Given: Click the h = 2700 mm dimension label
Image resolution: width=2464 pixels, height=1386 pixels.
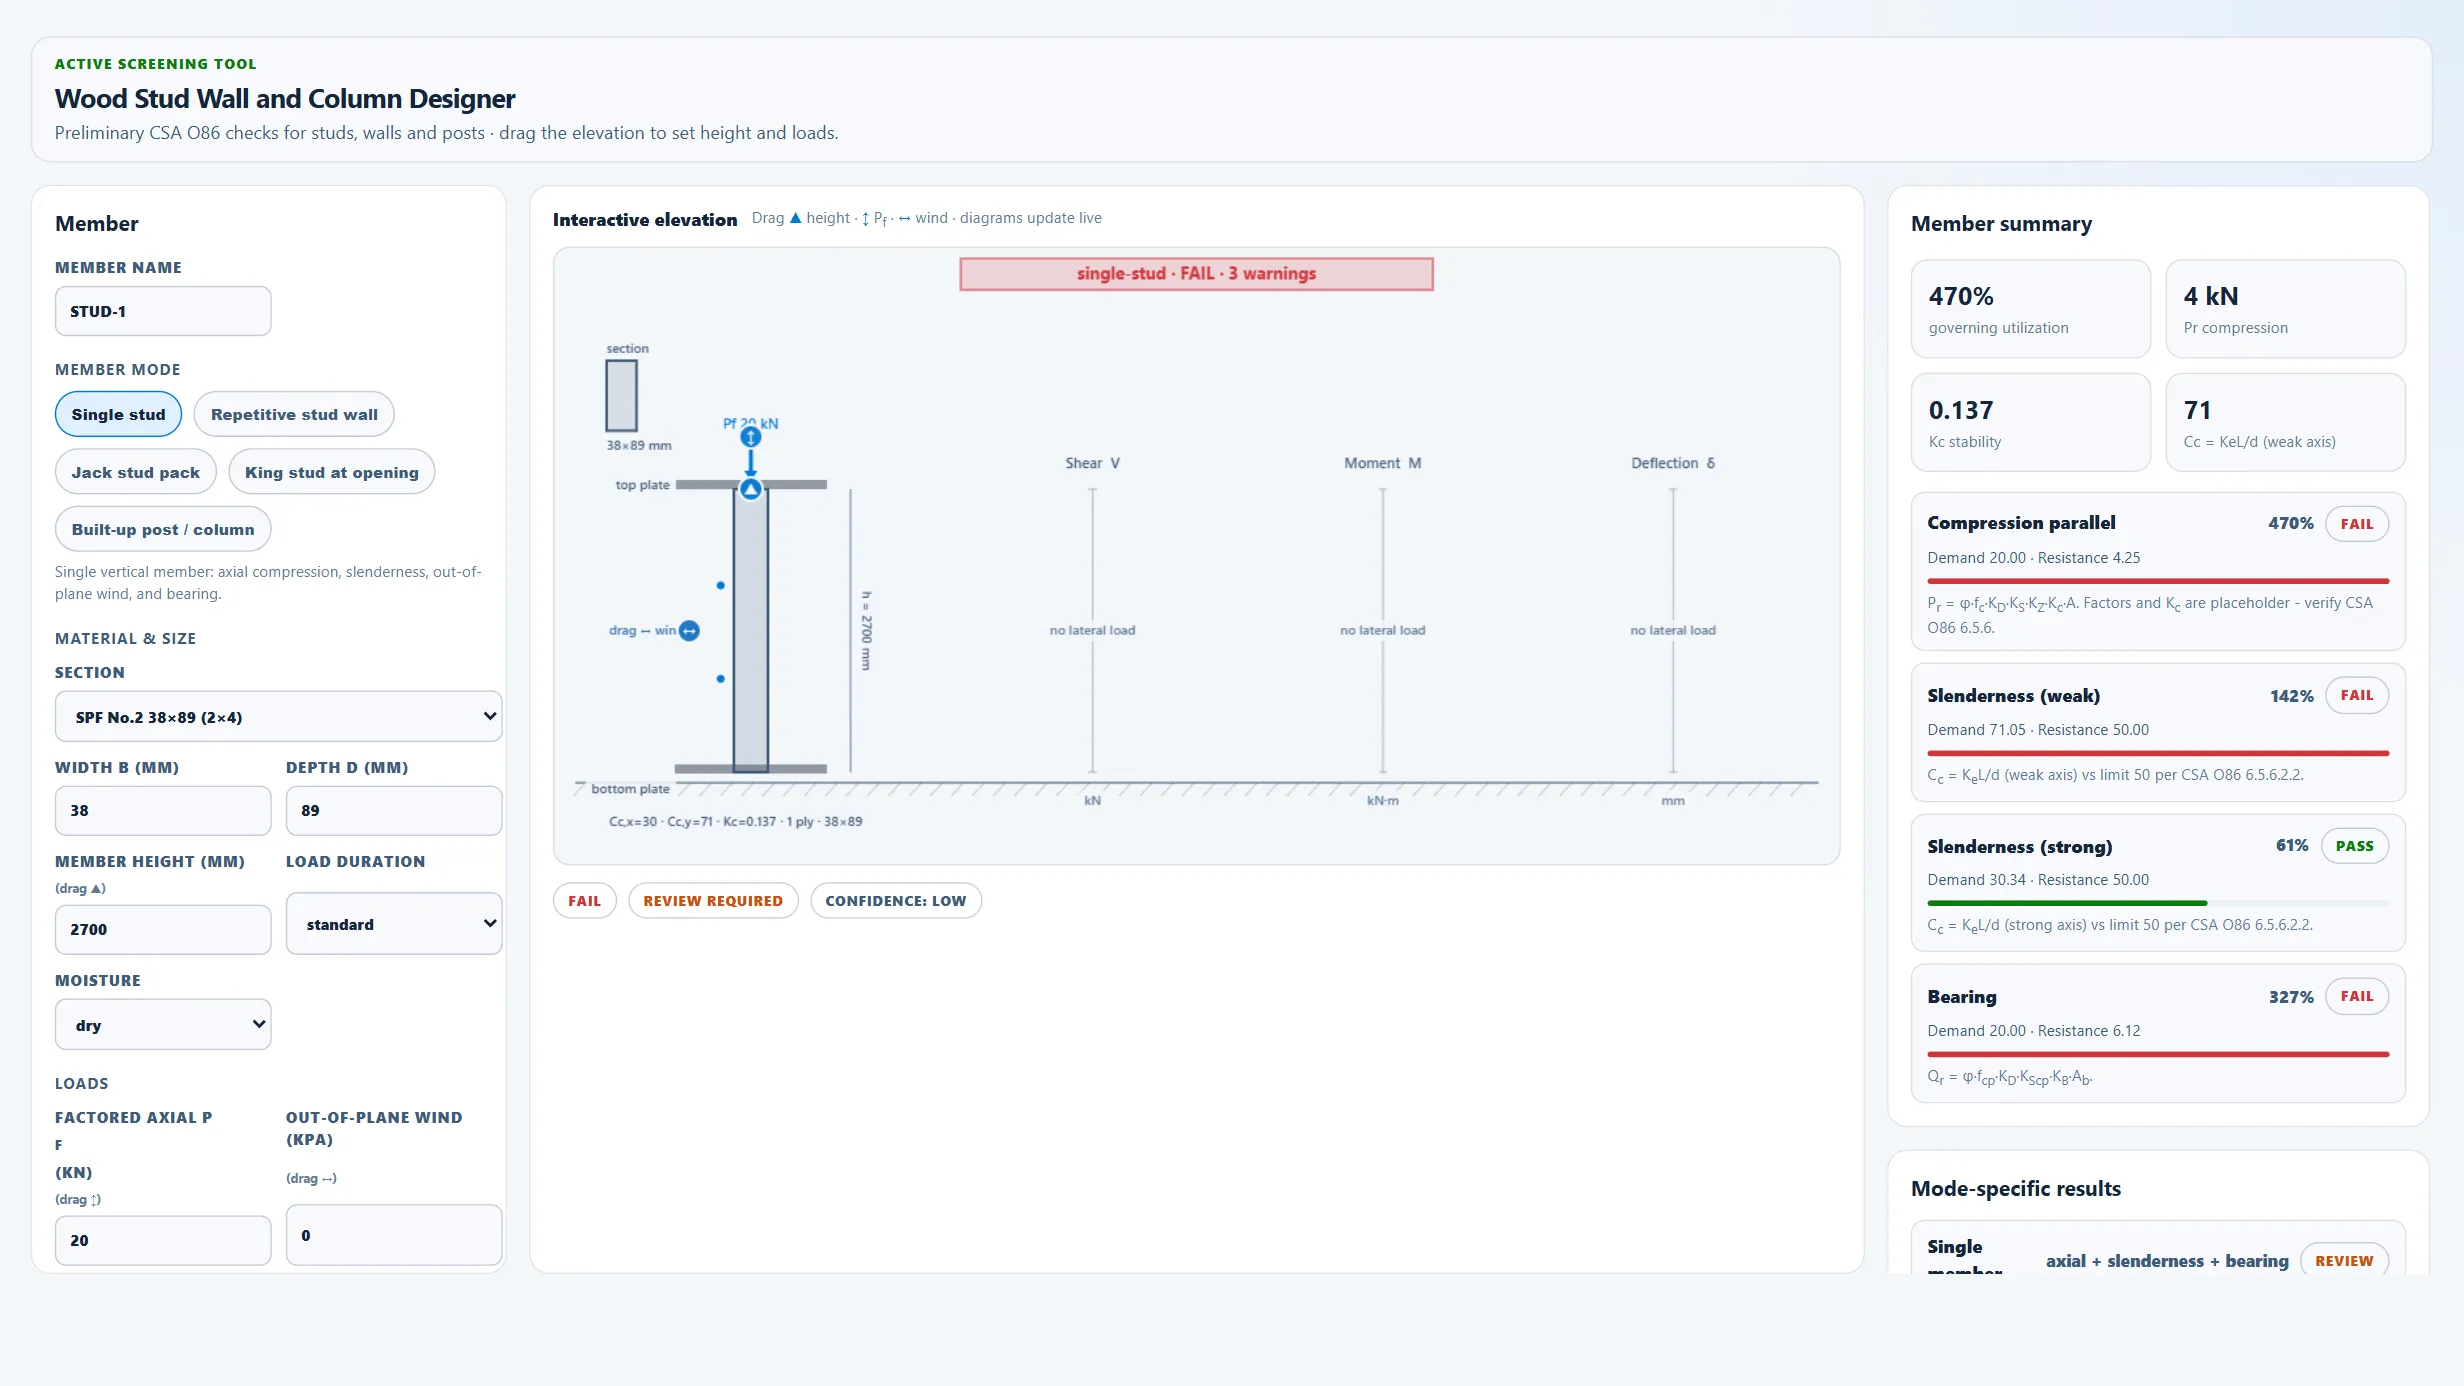Looking at the screenshot, I should pos(866,630).
